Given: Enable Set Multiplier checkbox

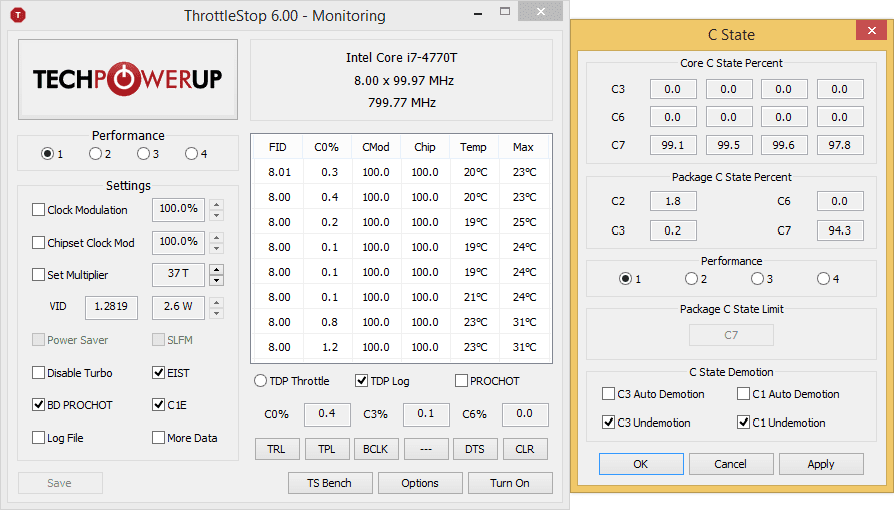Looking at the screenshot, I should point(38,274).
